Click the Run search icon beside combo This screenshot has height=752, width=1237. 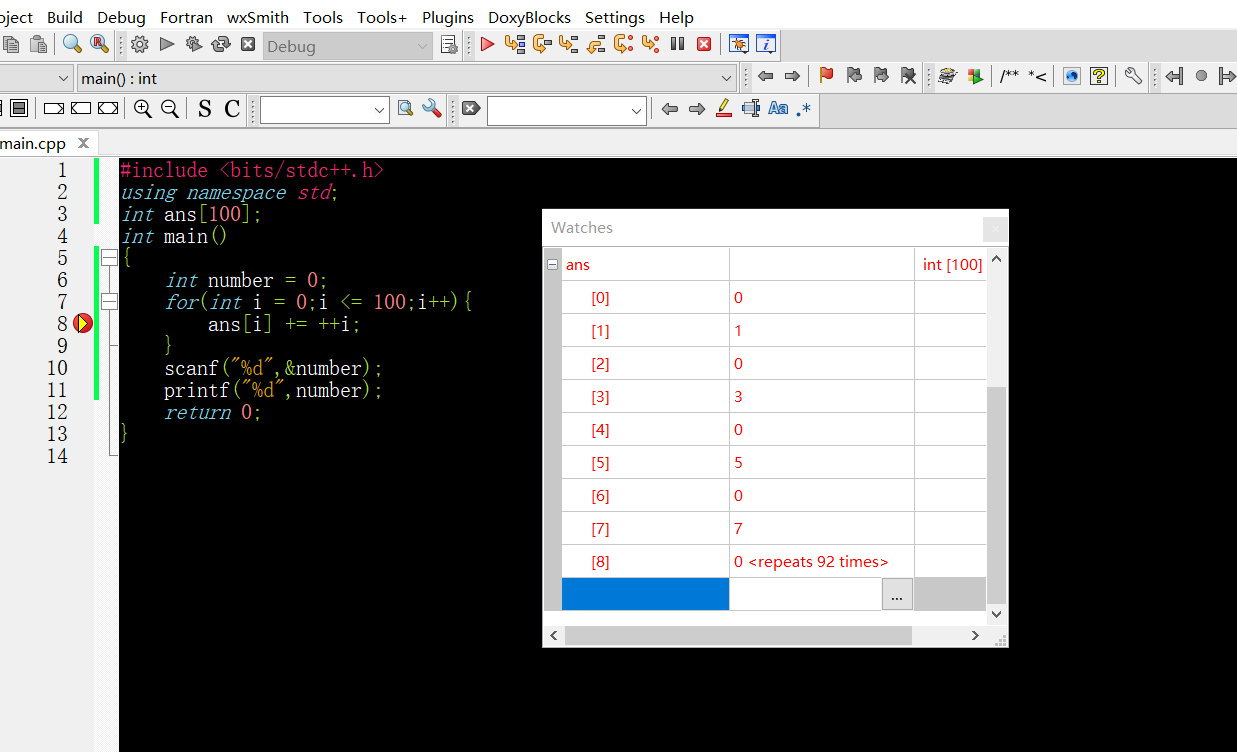405,109
